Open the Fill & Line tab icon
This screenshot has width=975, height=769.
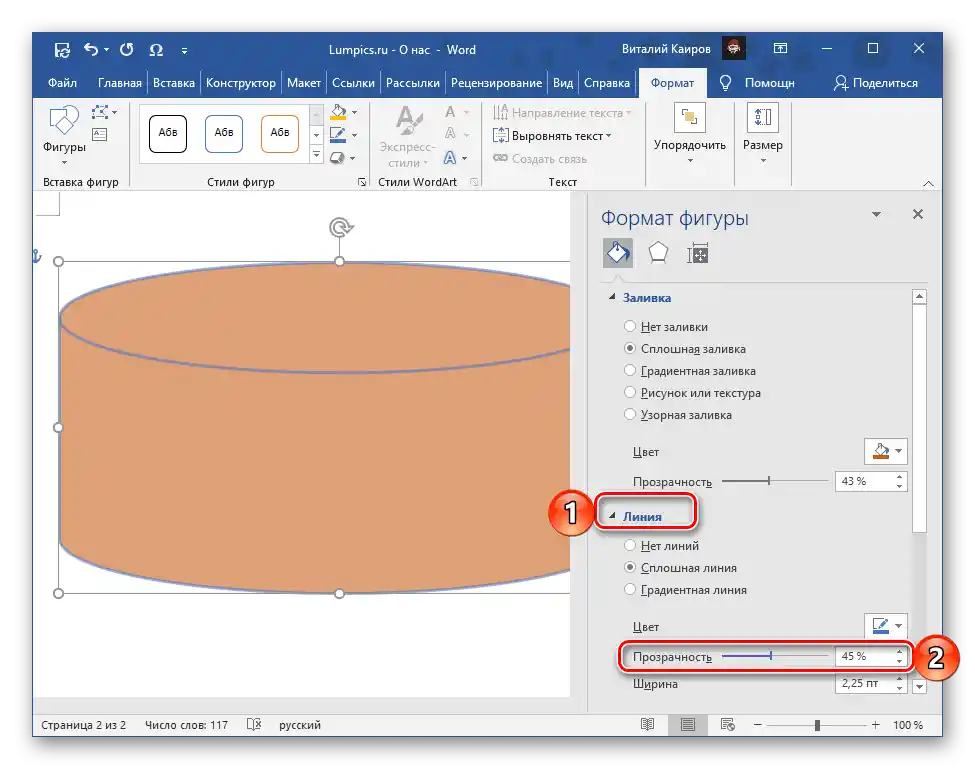[x=617, y=254]
